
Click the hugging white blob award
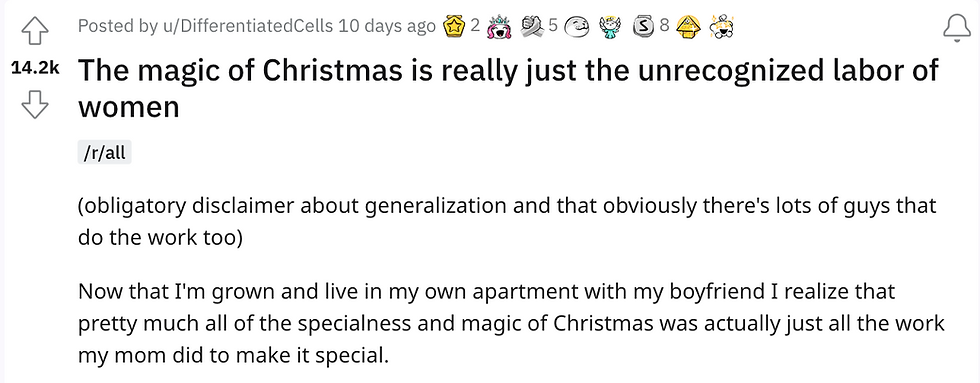coord(576,27)
